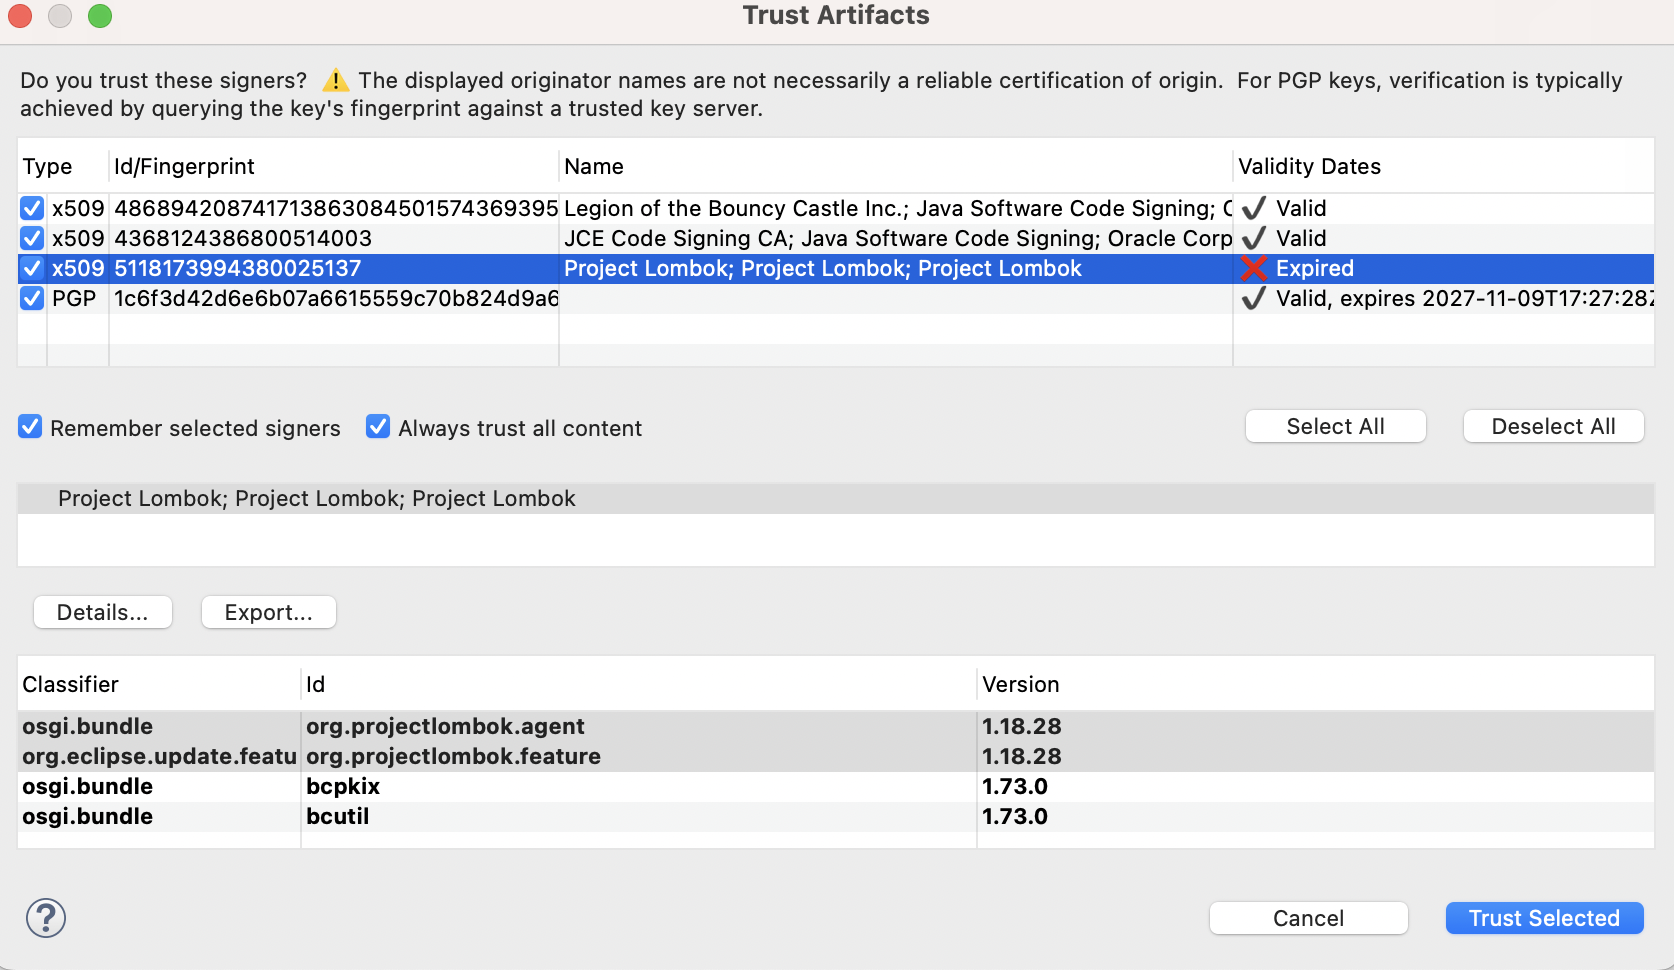The height and width of the screenshot is (970, 1674).
Task: Disable Always trust all content
Action: [x=377, y=427]
